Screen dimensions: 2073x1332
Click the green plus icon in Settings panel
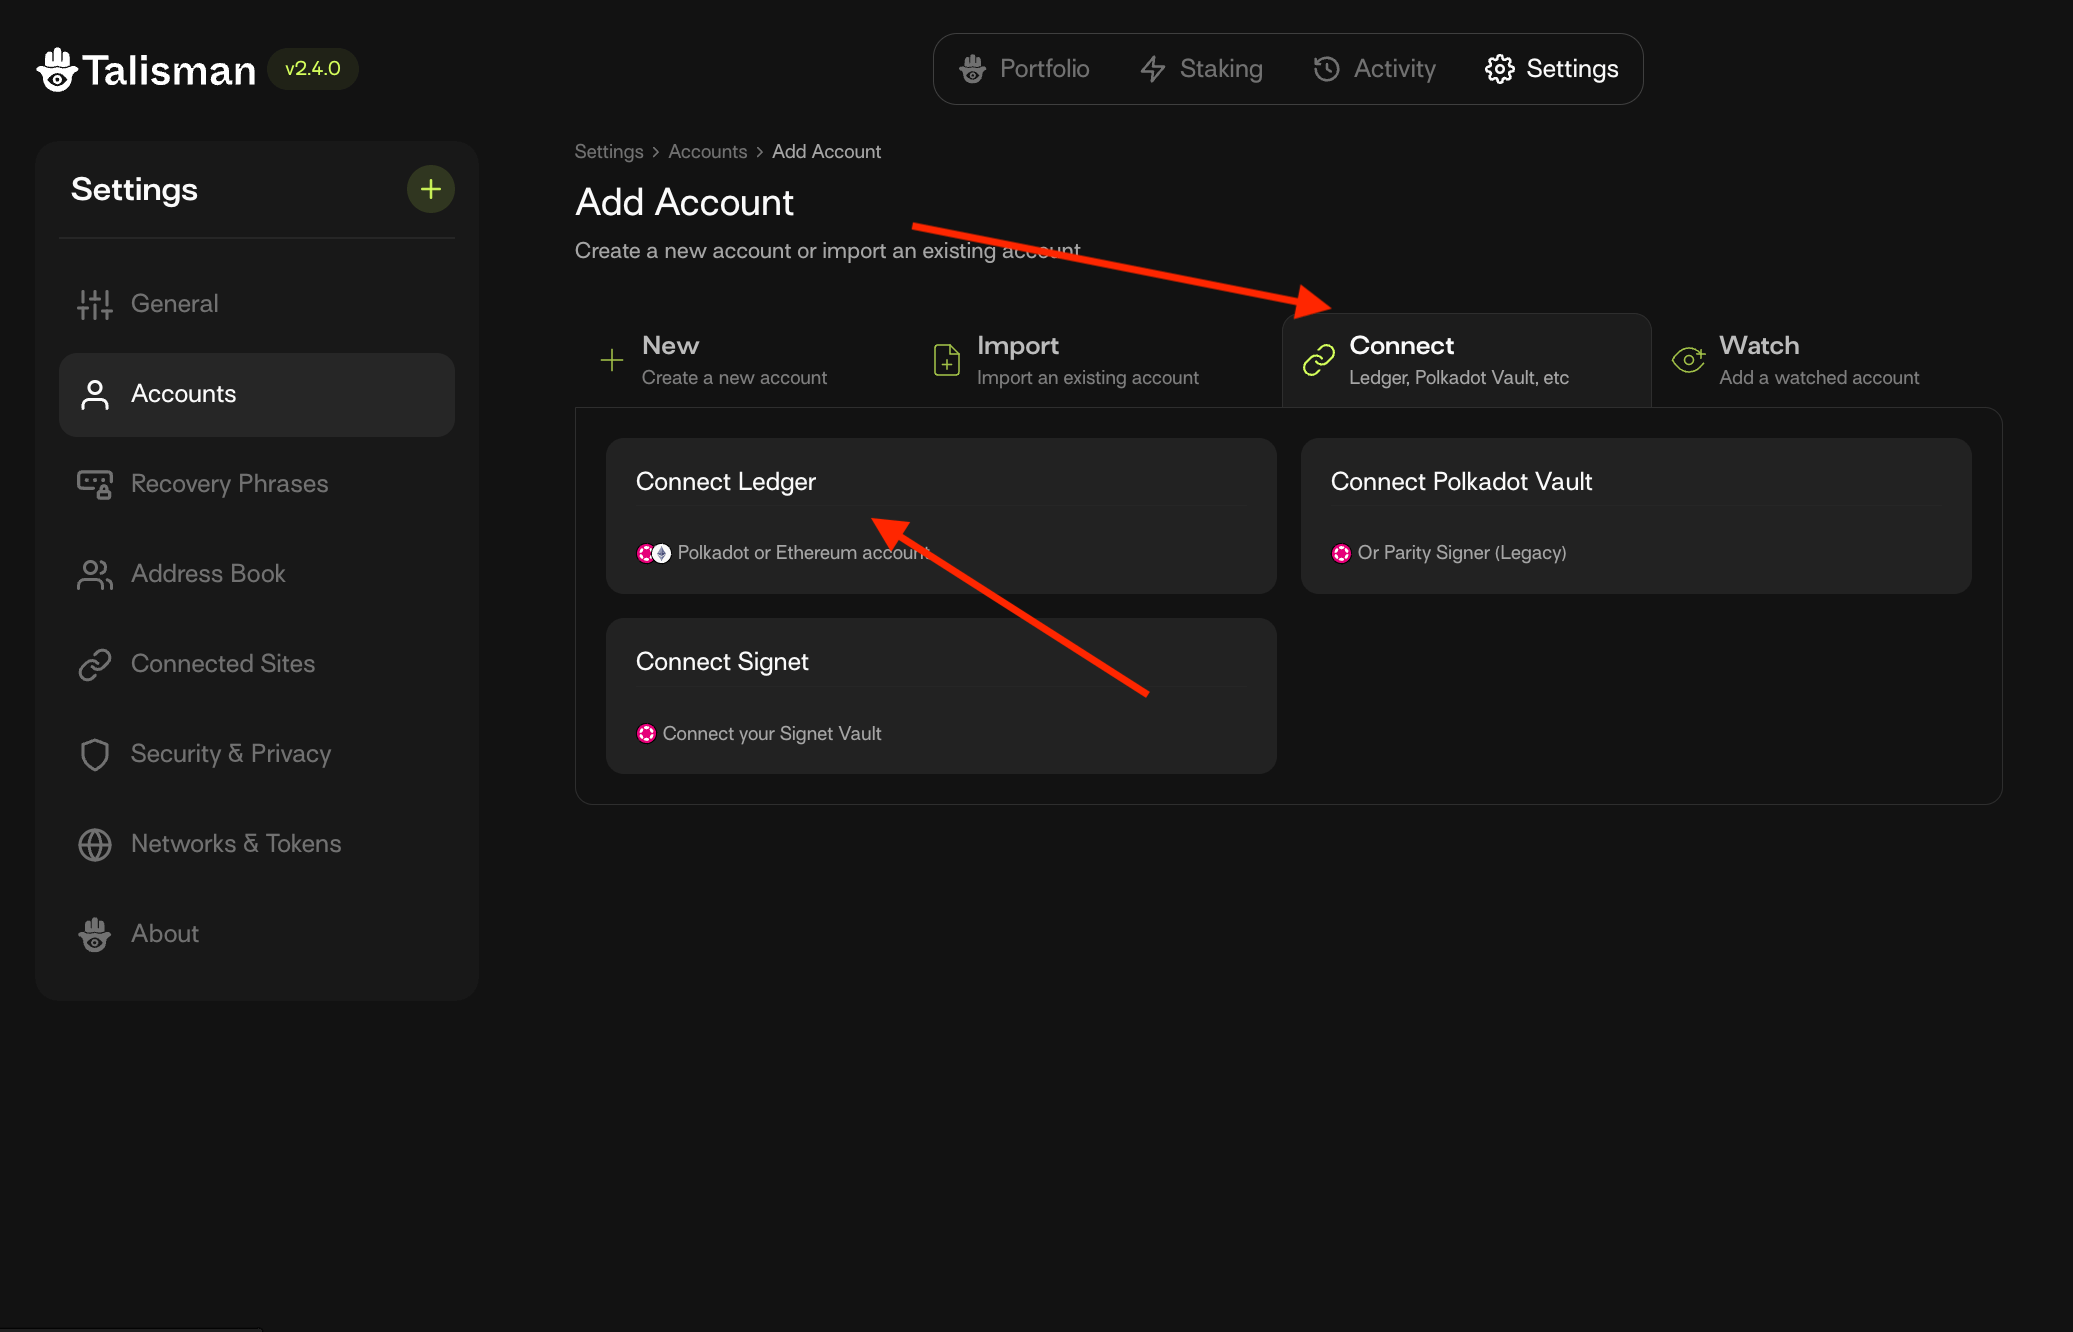pos(430,189)
